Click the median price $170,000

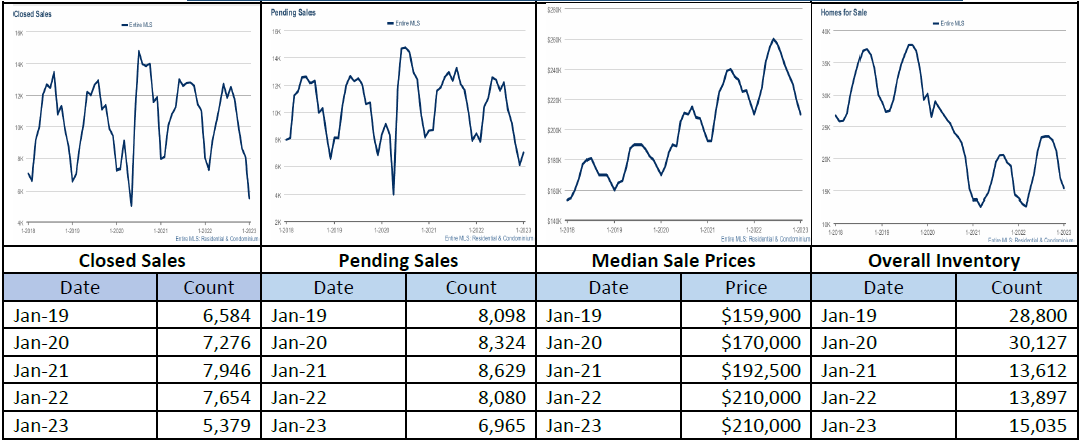[761, 343]
